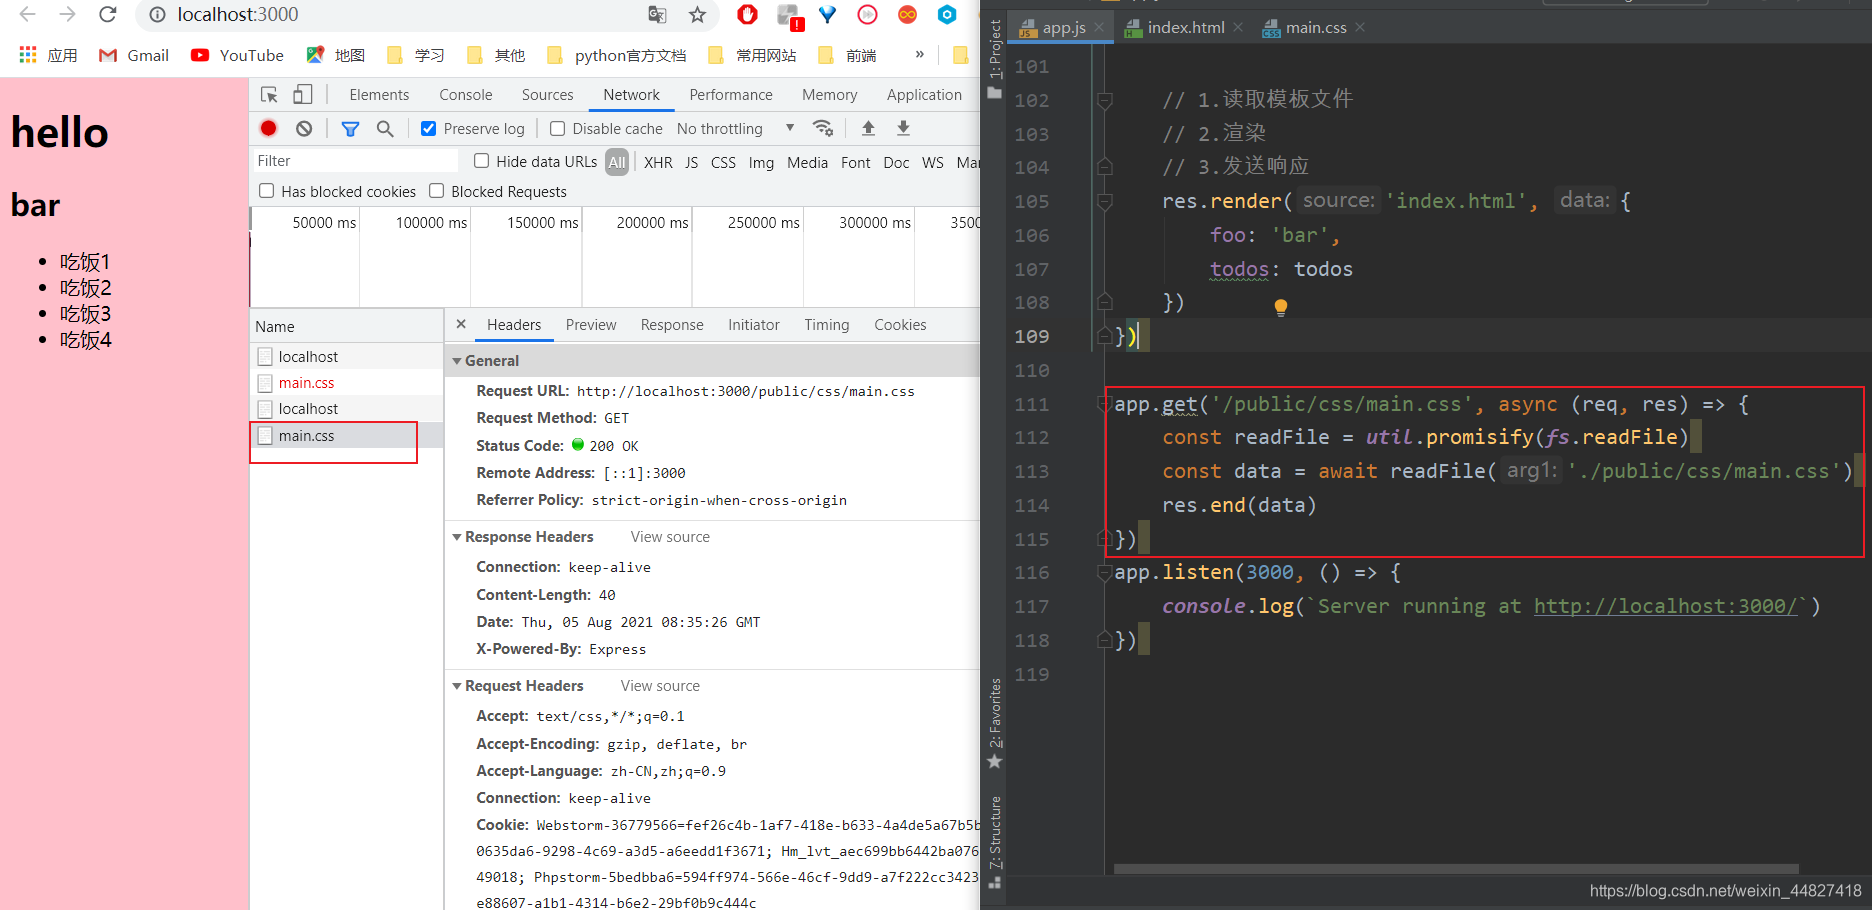Open the network search magnifier

coord(385,129)
